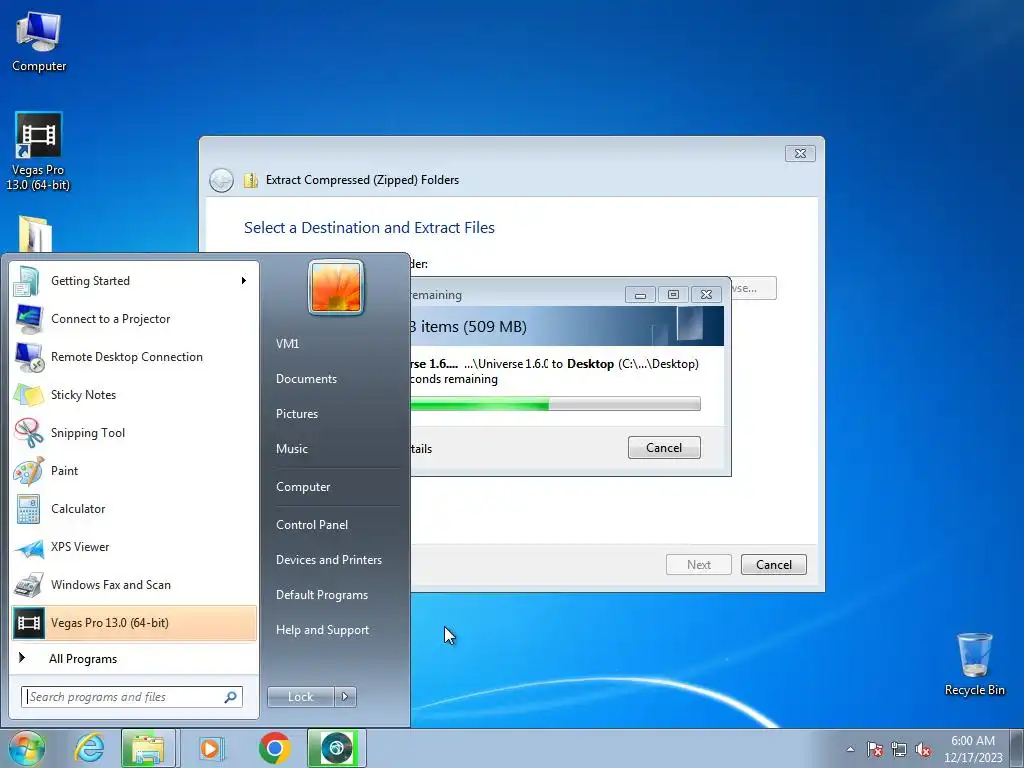
Task: Select the Paint program entry
Action: (135, 471)
